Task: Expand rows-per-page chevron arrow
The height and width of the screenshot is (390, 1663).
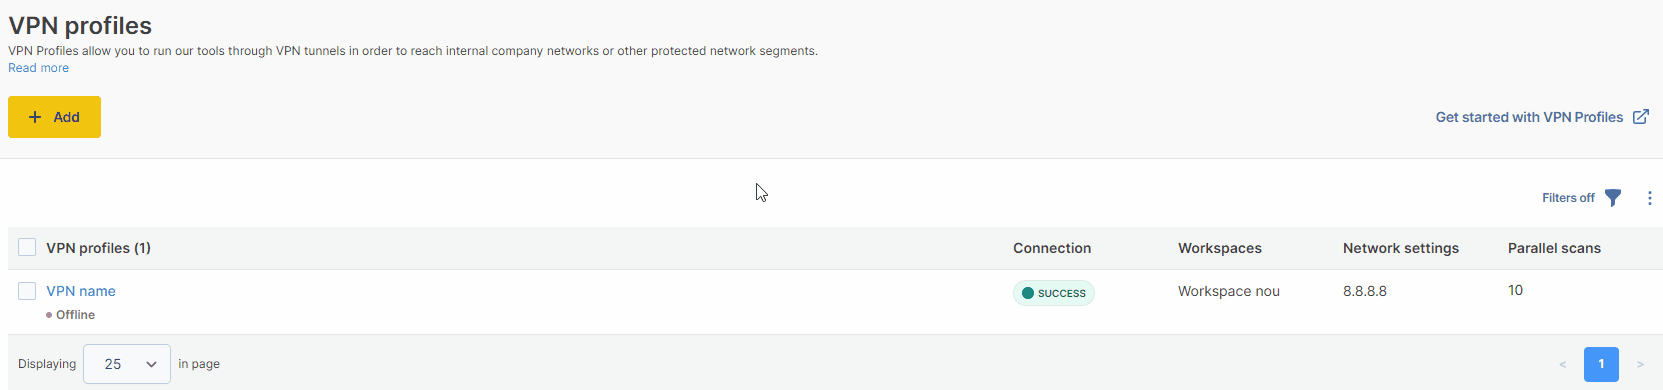Action: [x=151, y=364]
